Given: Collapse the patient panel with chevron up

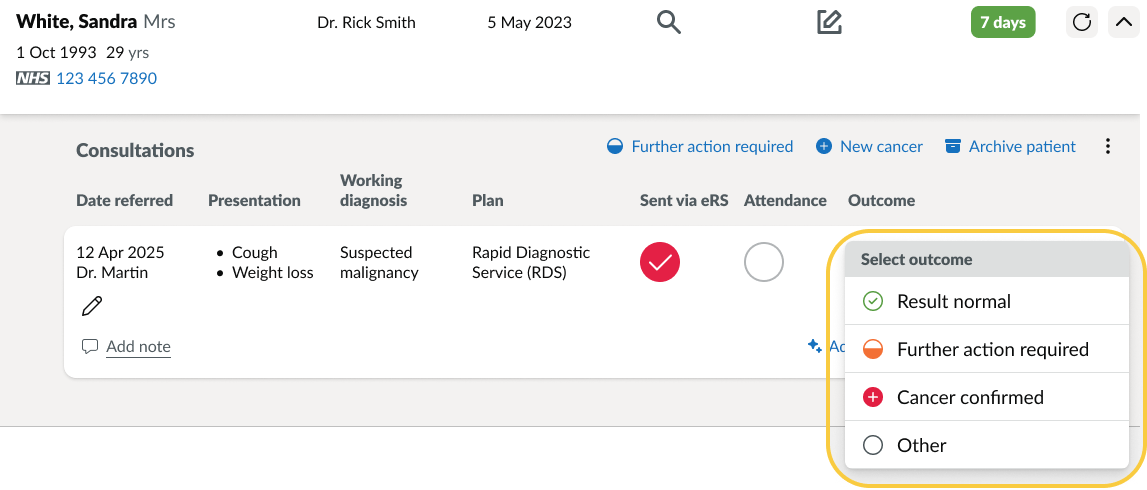Looking at the screenshot, I should click(x=1124, y=23).
